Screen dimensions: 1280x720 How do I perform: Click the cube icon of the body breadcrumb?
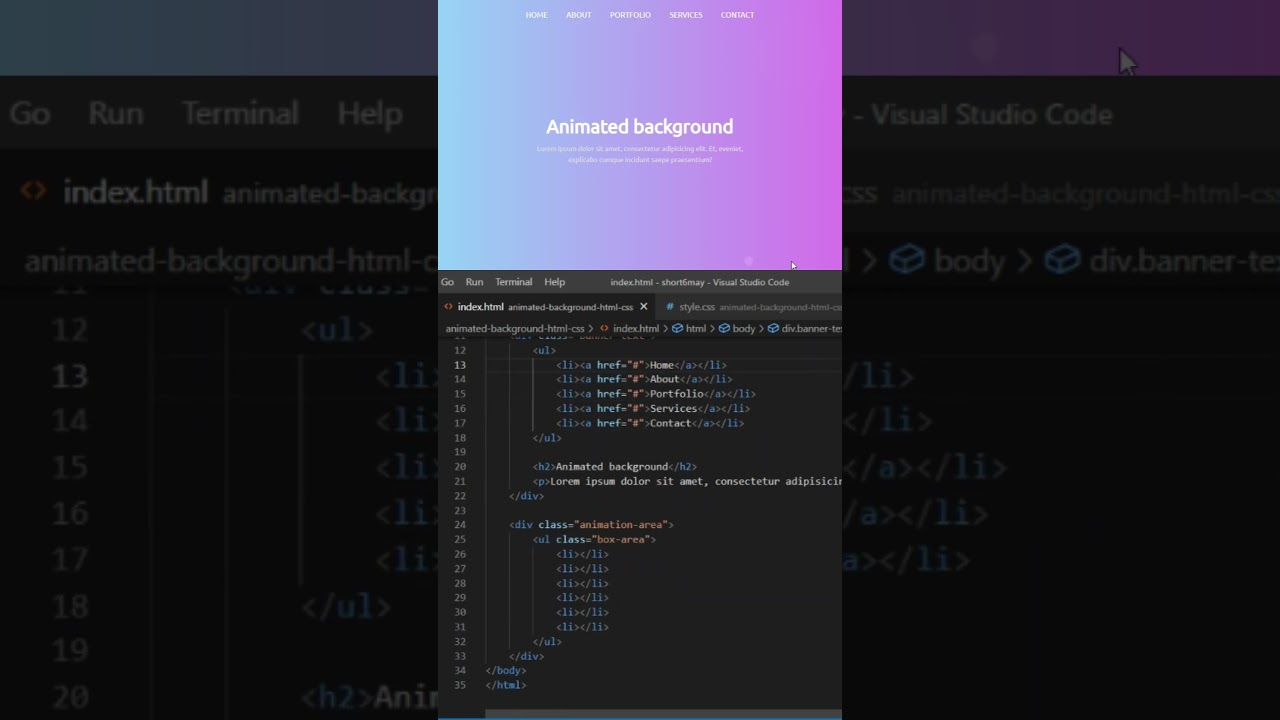click(x=724, y=328)
